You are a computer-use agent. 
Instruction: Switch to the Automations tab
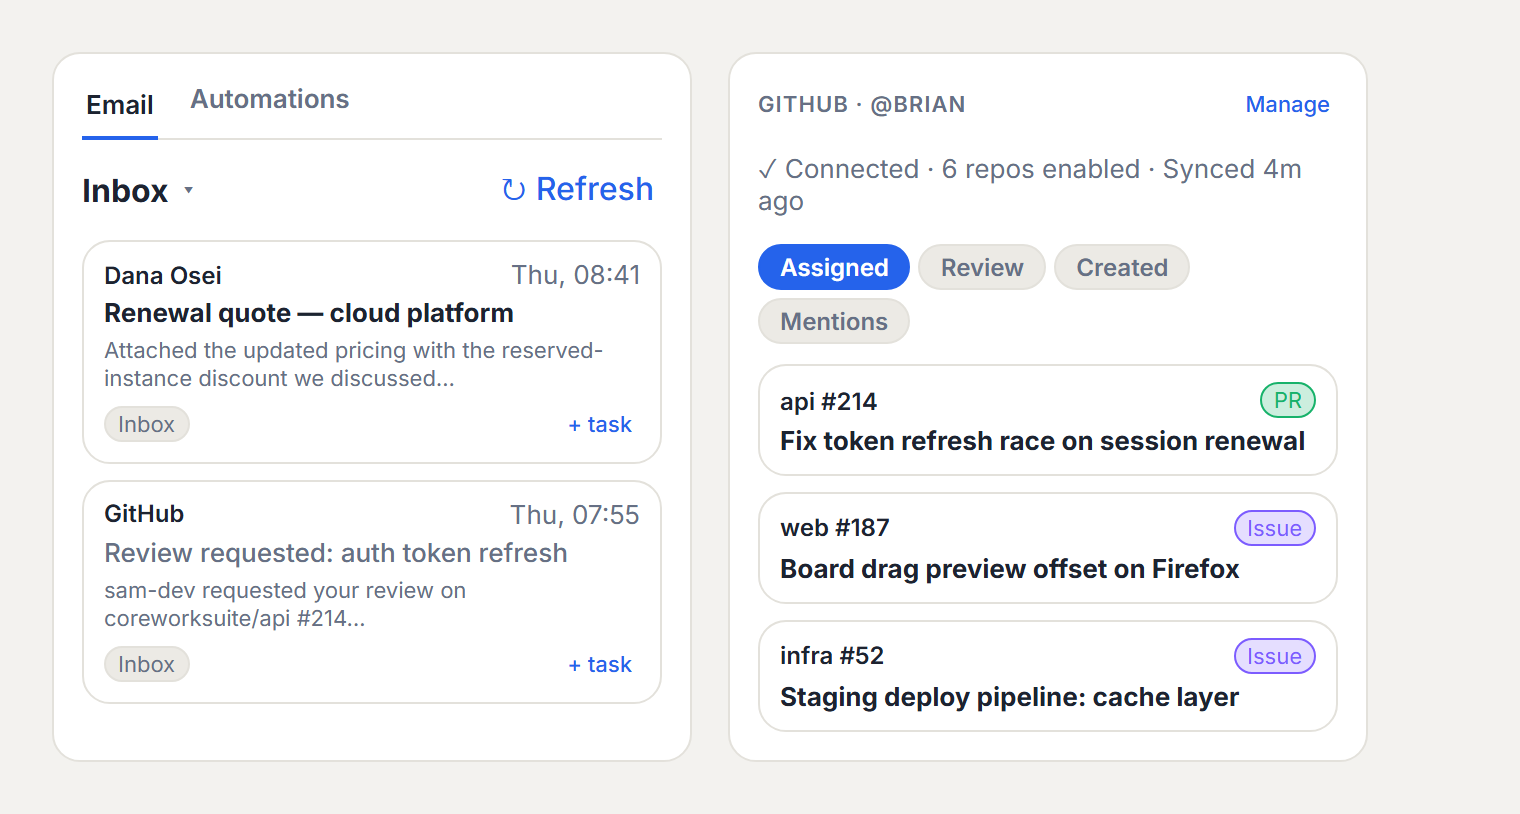270,99
